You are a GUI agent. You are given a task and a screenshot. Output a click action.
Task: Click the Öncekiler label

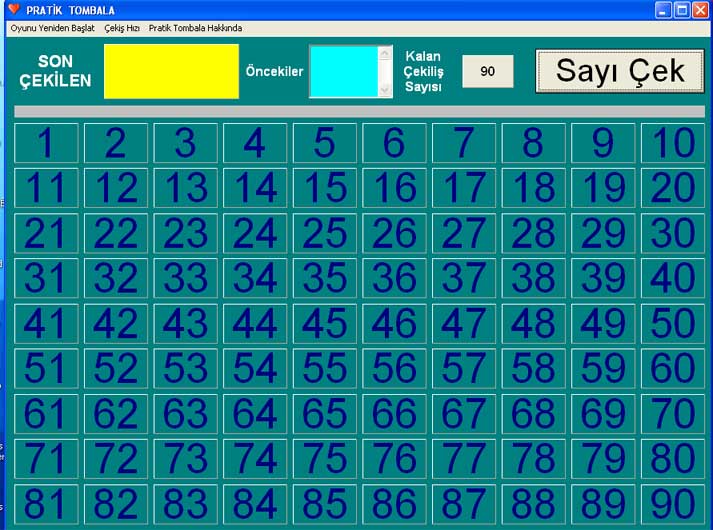pyautogui.click(x=274, y=71)
